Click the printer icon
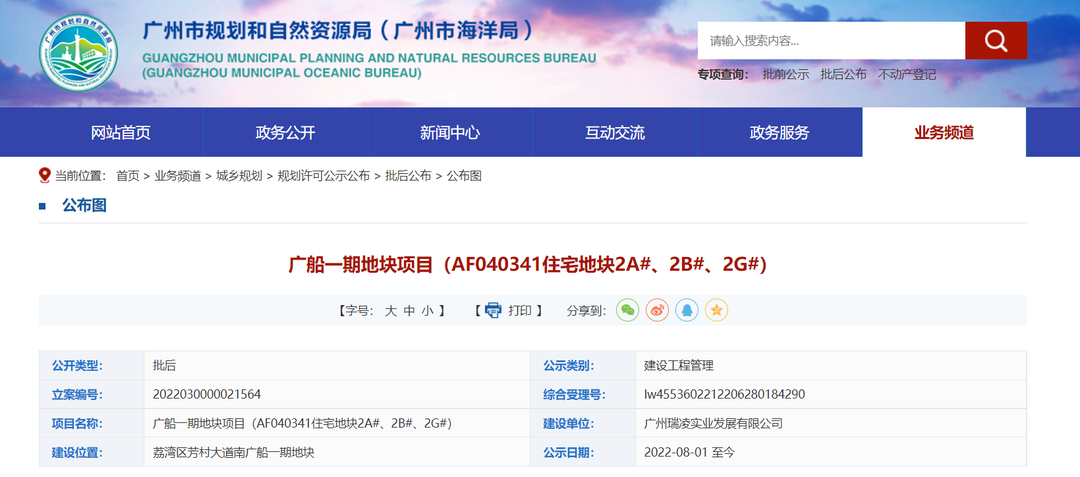The width and height of the screenshot is (1080, 477). click(493, 311)
